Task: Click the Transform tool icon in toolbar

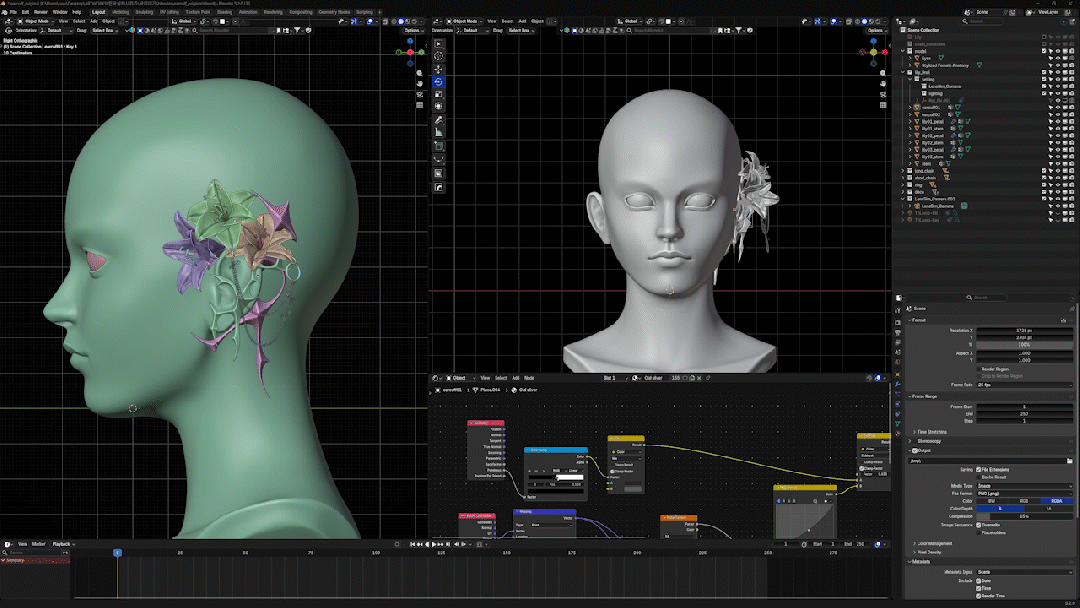Action: (x=439, y=106)
